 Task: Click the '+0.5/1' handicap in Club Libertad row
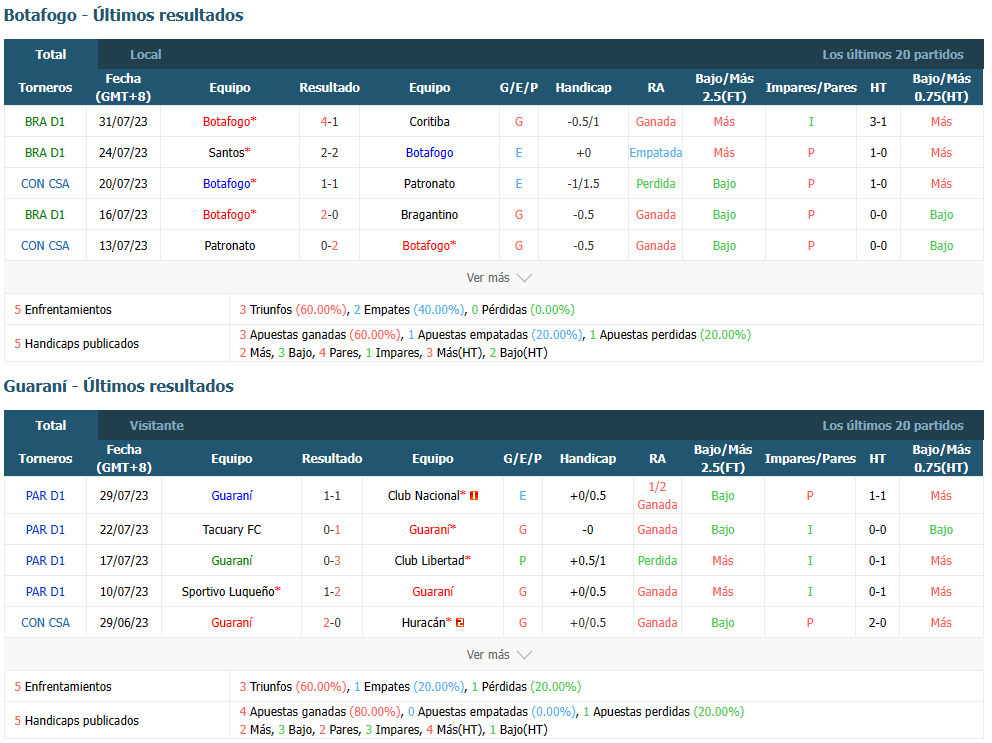click(588, 561)
